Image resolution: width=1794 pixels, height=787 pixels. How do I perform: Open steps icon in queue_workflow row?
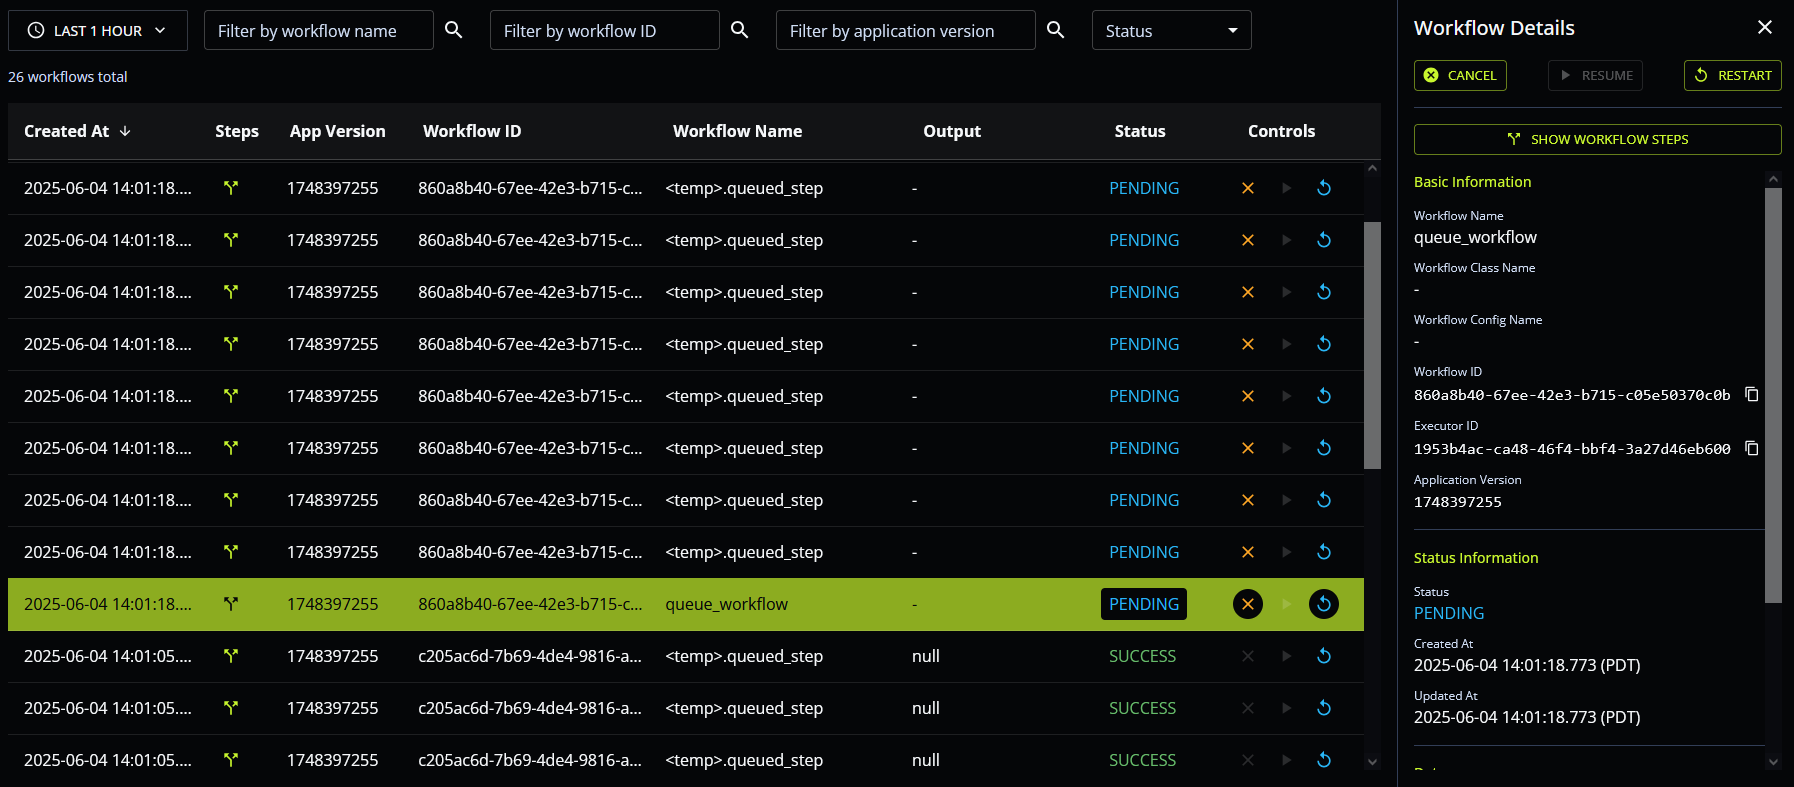pos(231,604)
